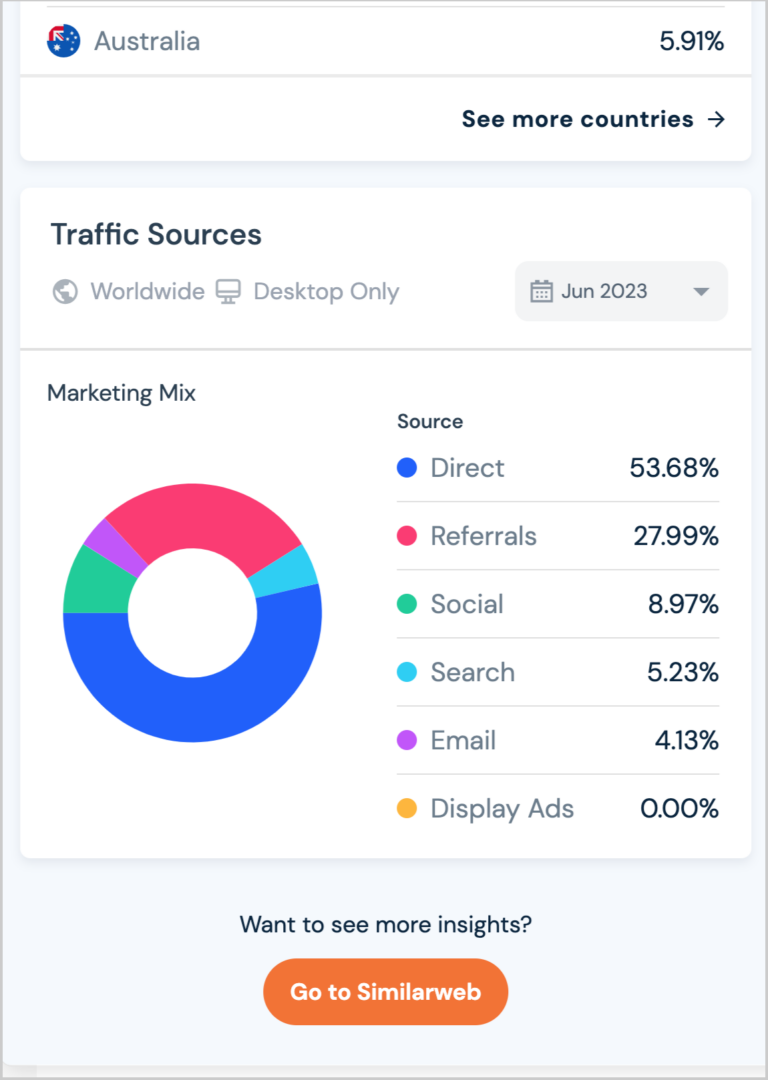Click the purple Email segment of the donut chart
Viewport: 768px width, 1080px height.
[x=114, y=546]
